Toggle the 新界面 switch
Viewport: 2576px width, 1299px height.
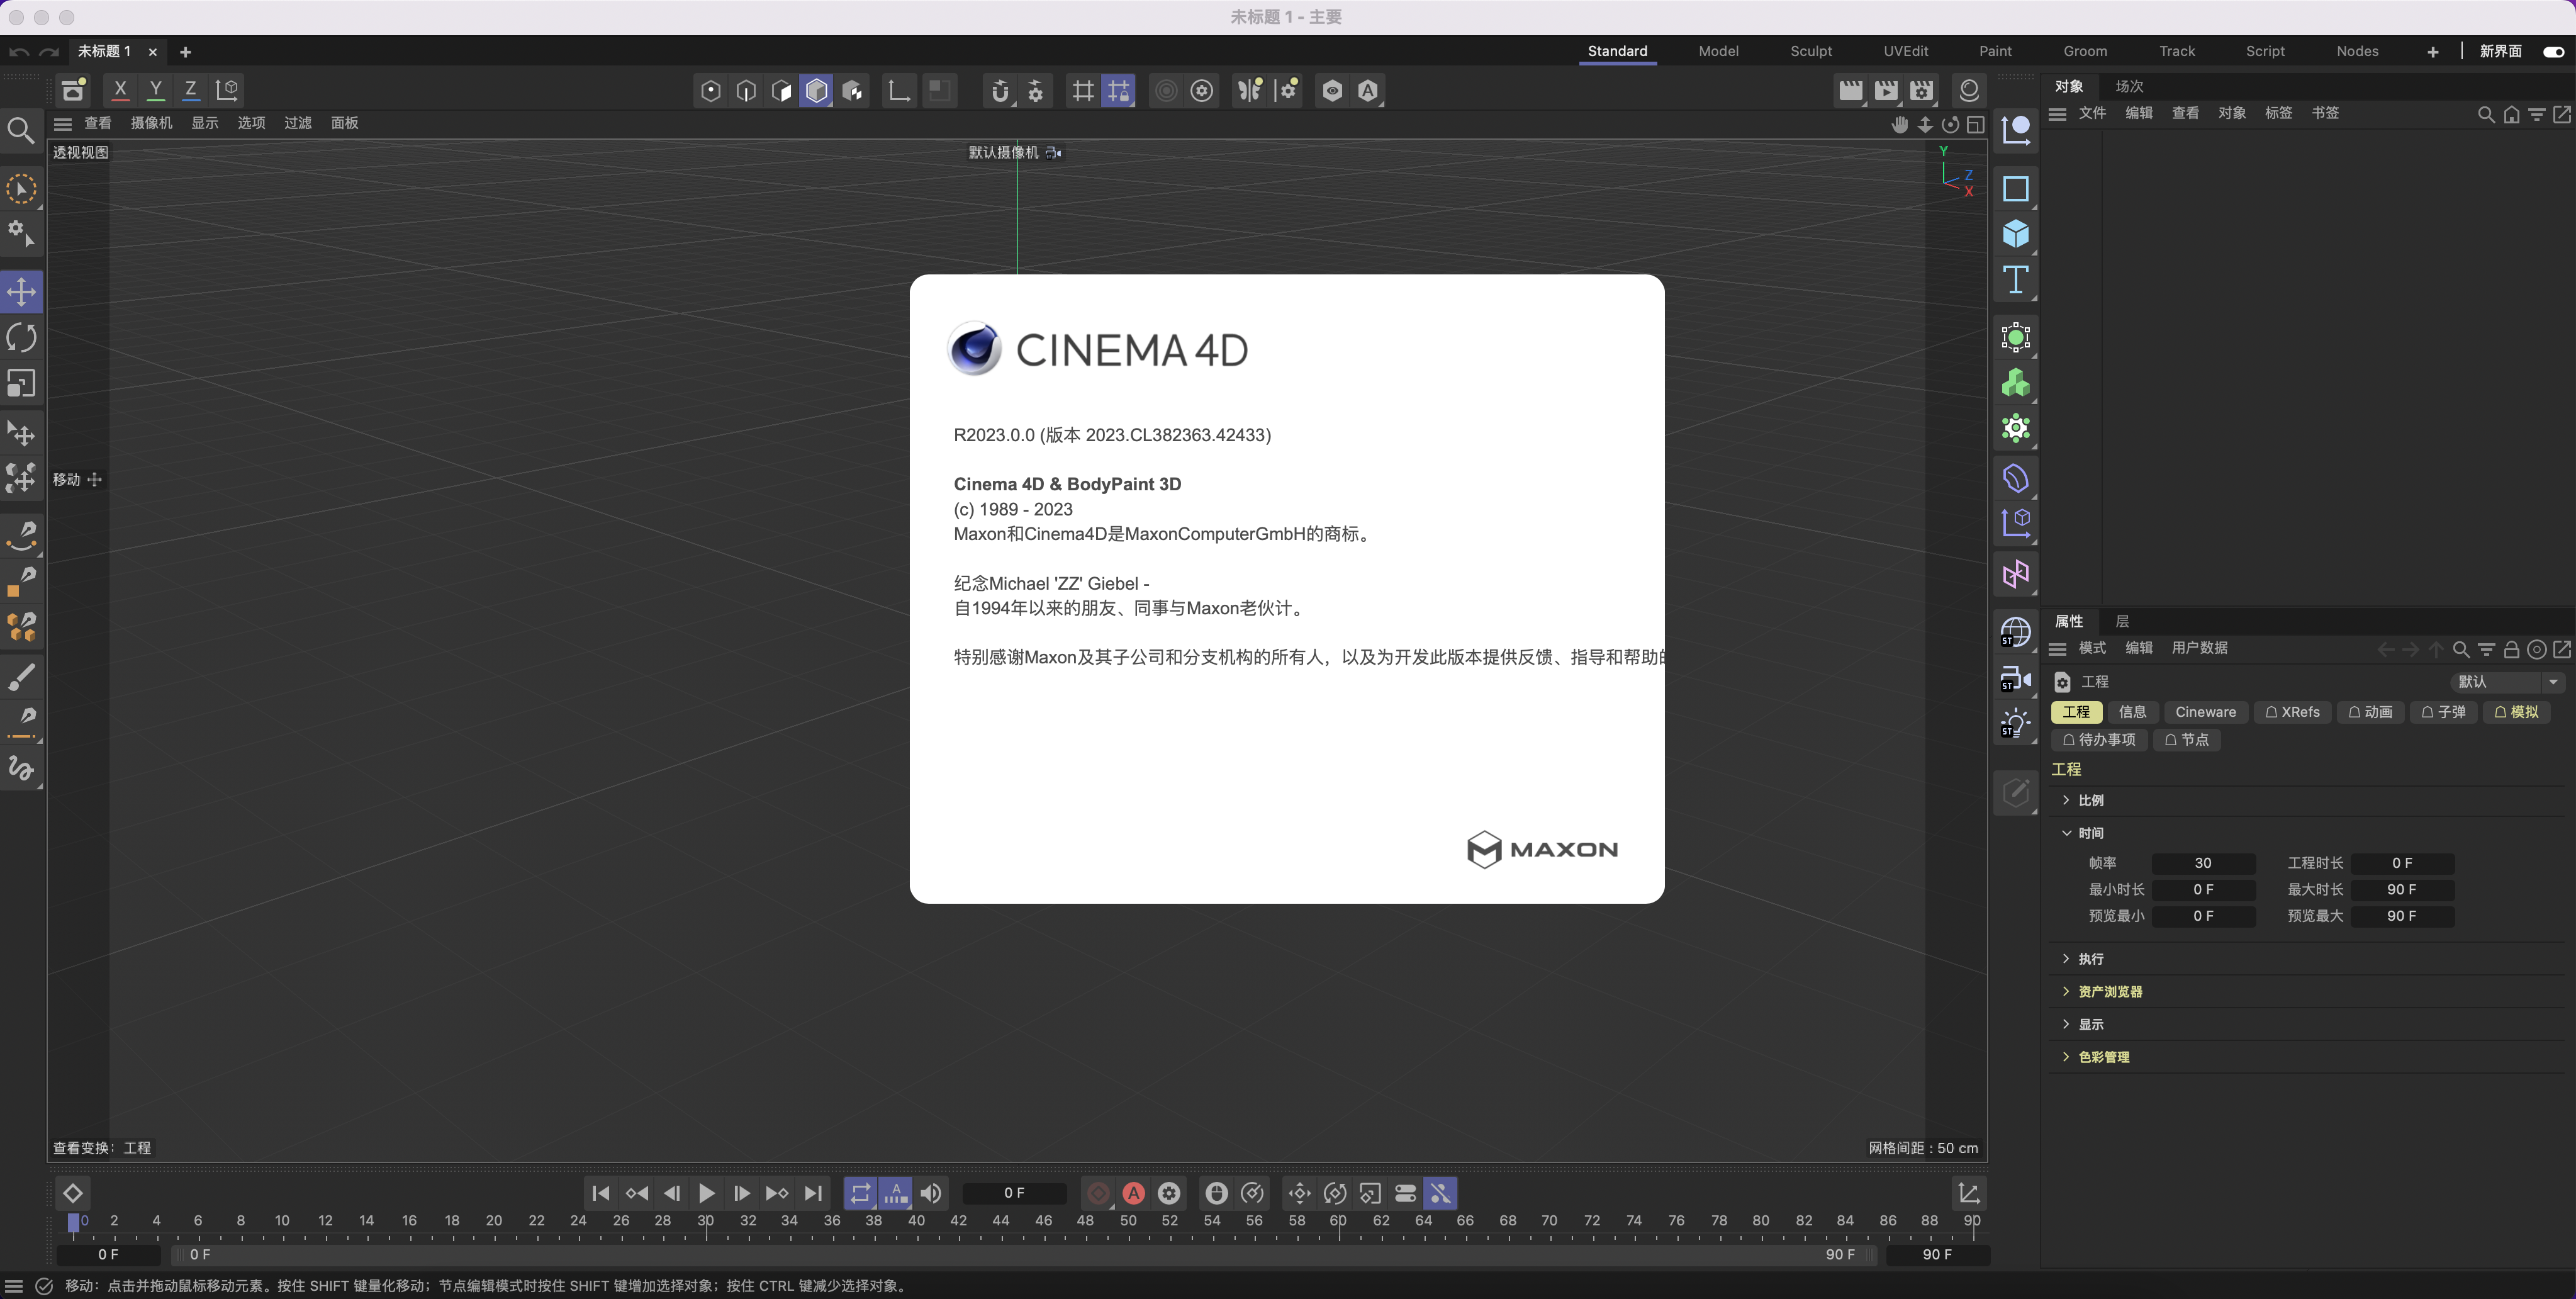2553,51
